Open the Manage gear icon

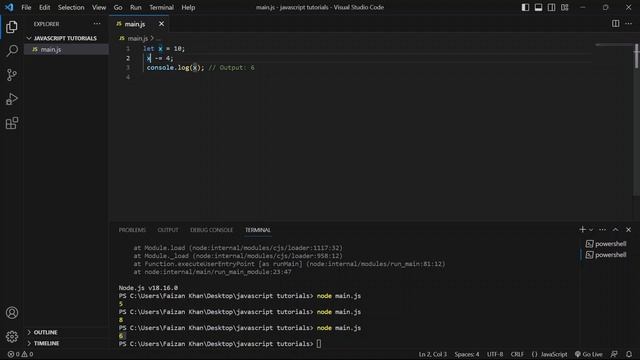tap(12, 336)
